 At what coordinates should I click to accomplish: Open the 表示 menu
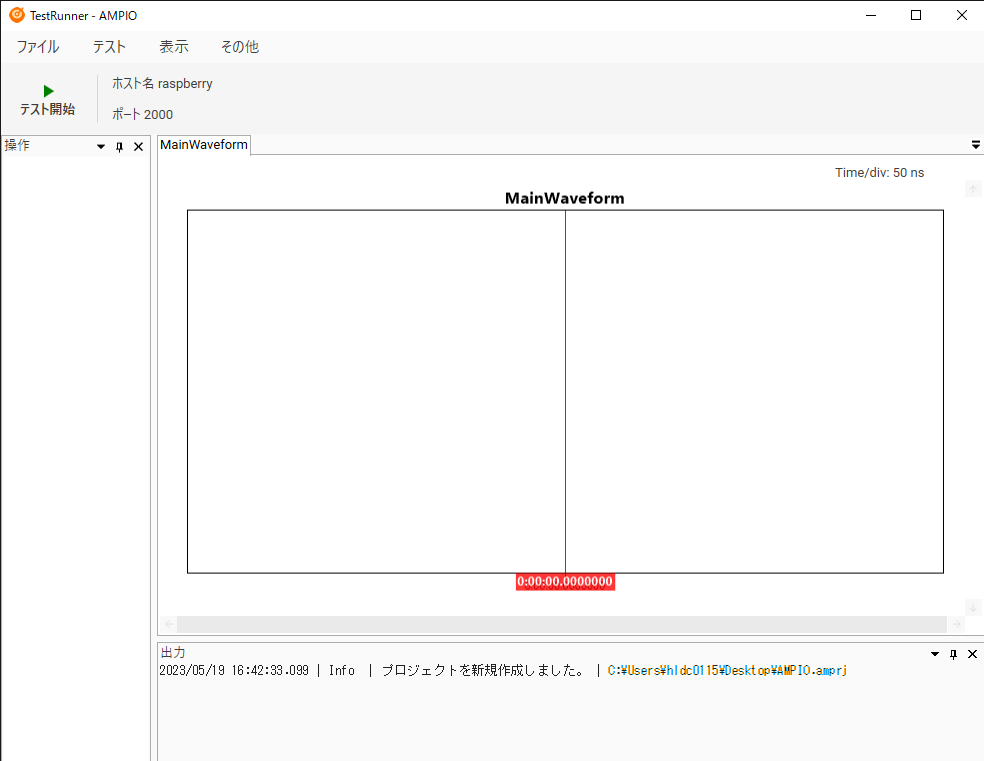click(173, 47)
